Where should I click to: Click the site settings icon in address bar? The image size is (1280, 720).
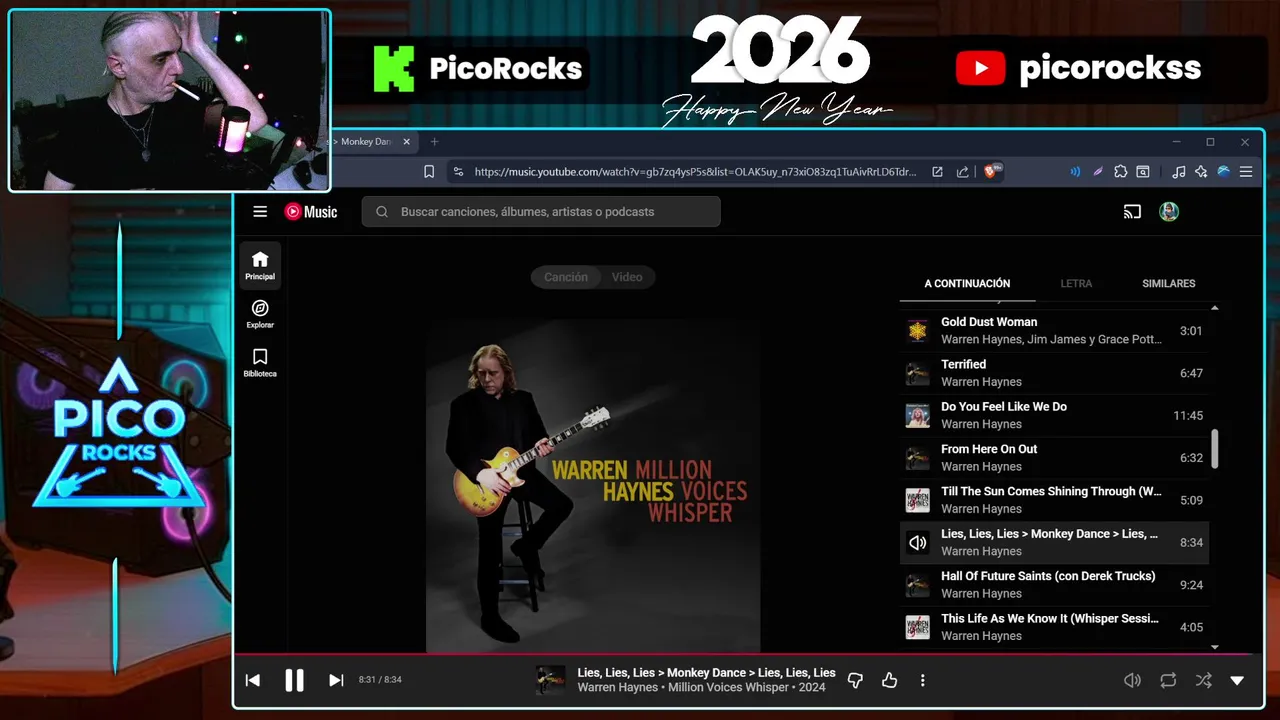pyautogui.click(x=458, y=172)
